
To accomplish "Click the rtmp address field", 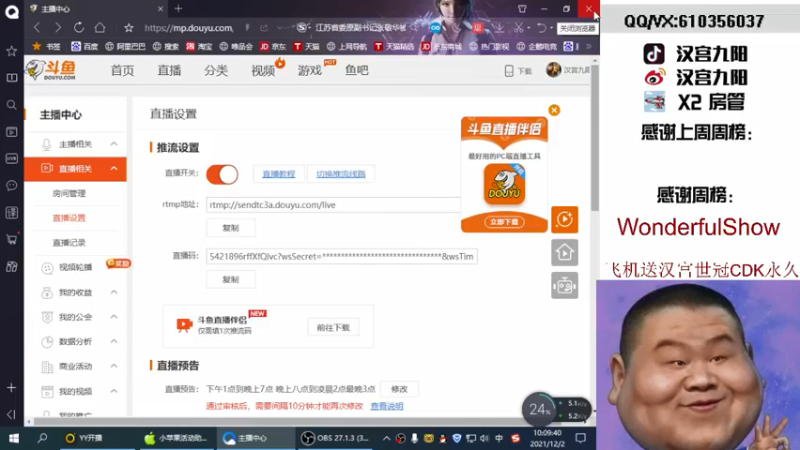I will (334, 205).
